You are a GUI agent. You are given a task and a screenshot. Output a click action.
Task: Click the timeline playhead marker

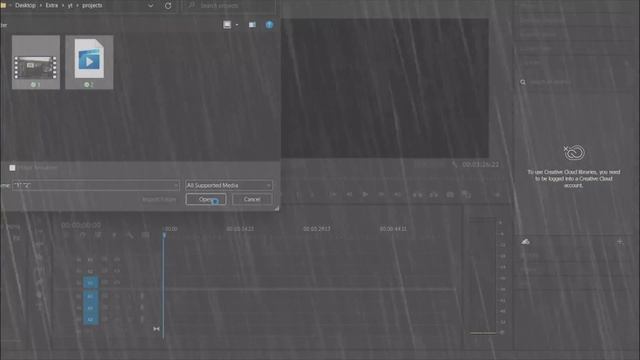164,235
